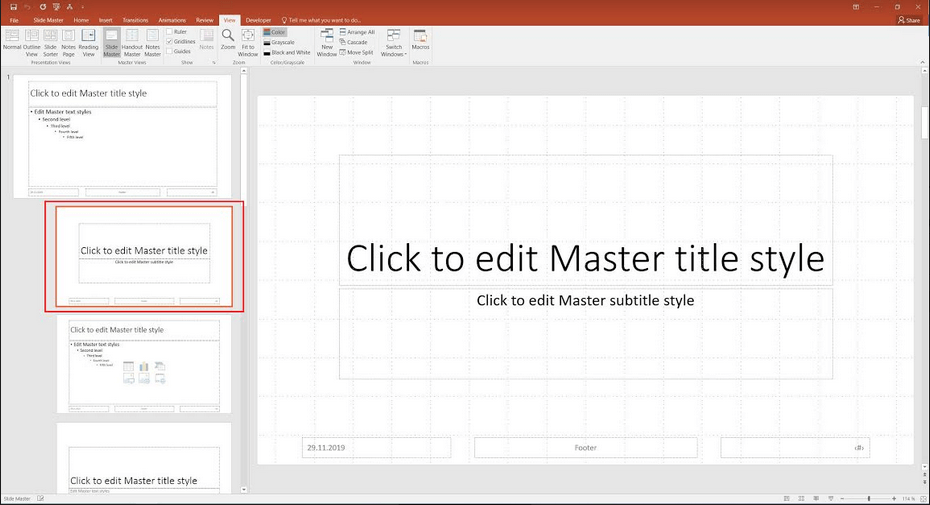The image size is (930, 505).
Task: Click the Redo/Repeat icon in the quick access toolbar
Action: [x=42, y=7]
